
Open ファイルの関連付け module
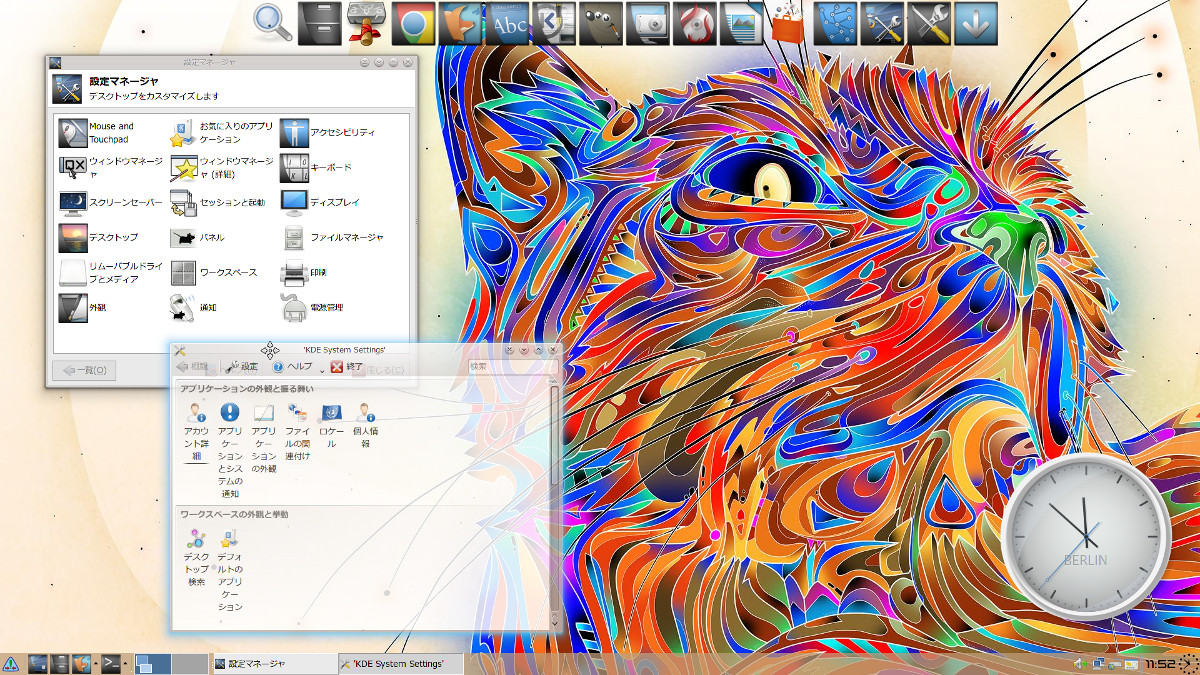298,430
